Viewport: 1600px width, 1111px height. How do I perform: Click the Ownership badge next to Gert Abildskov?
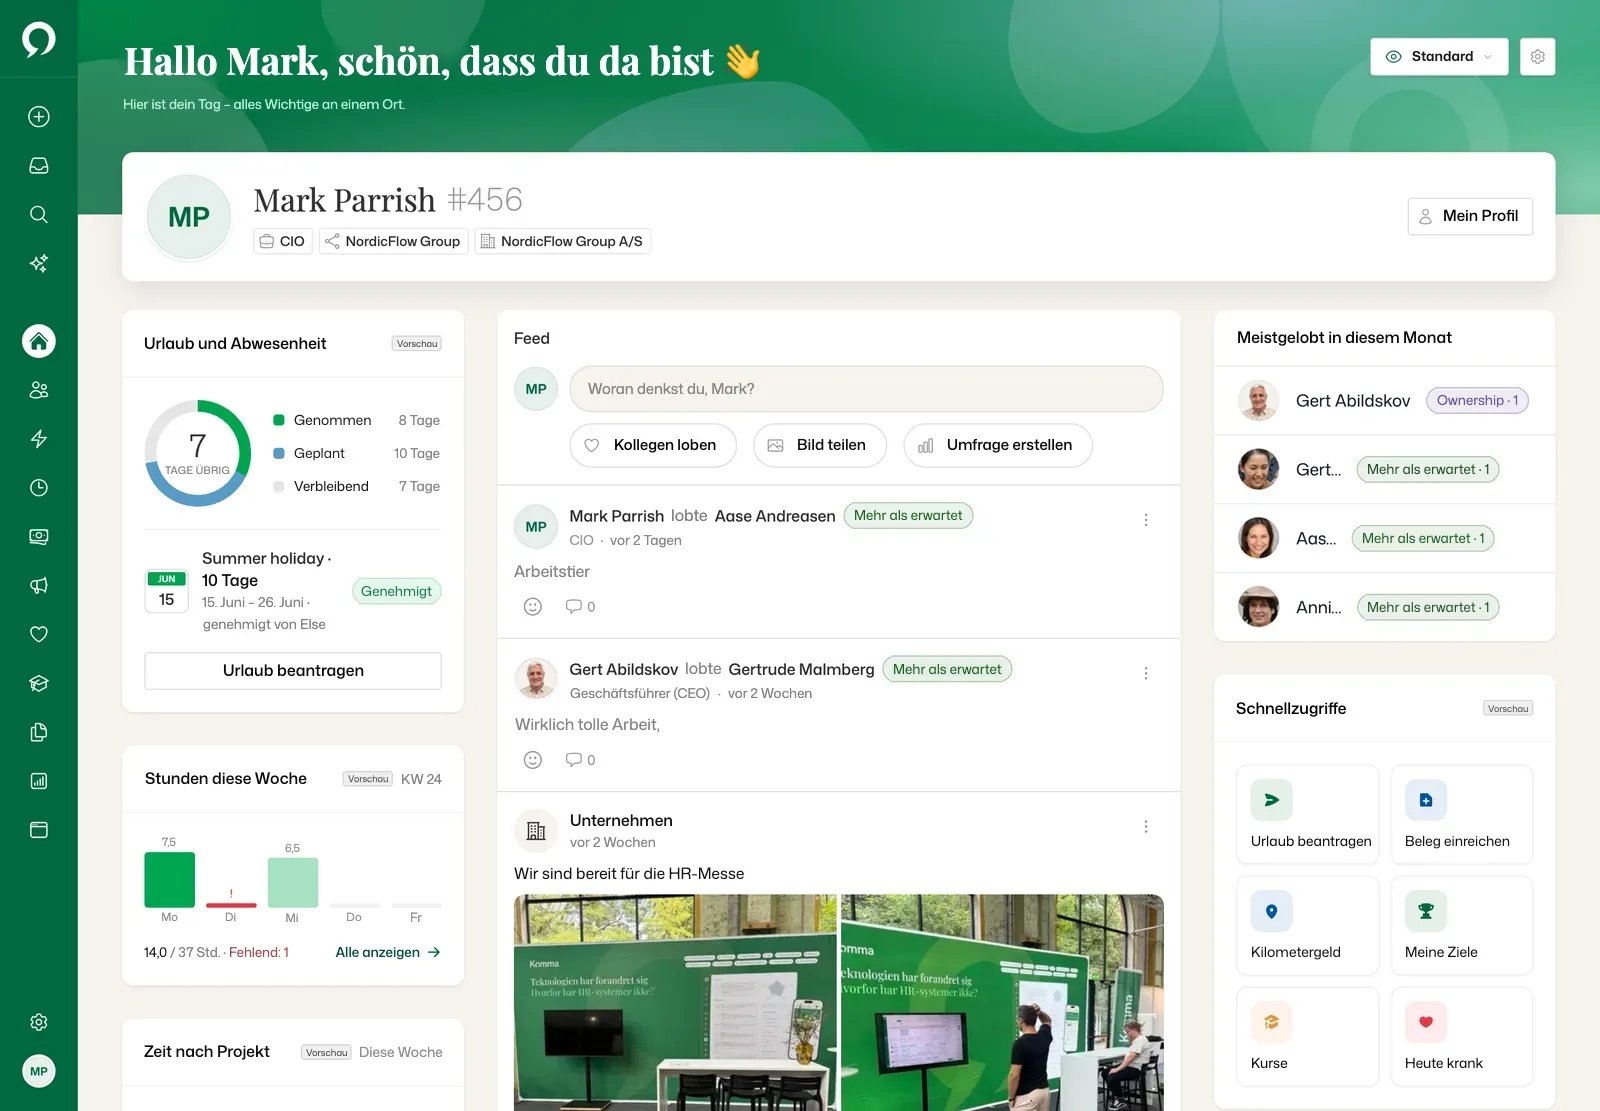click(1477, 401)
